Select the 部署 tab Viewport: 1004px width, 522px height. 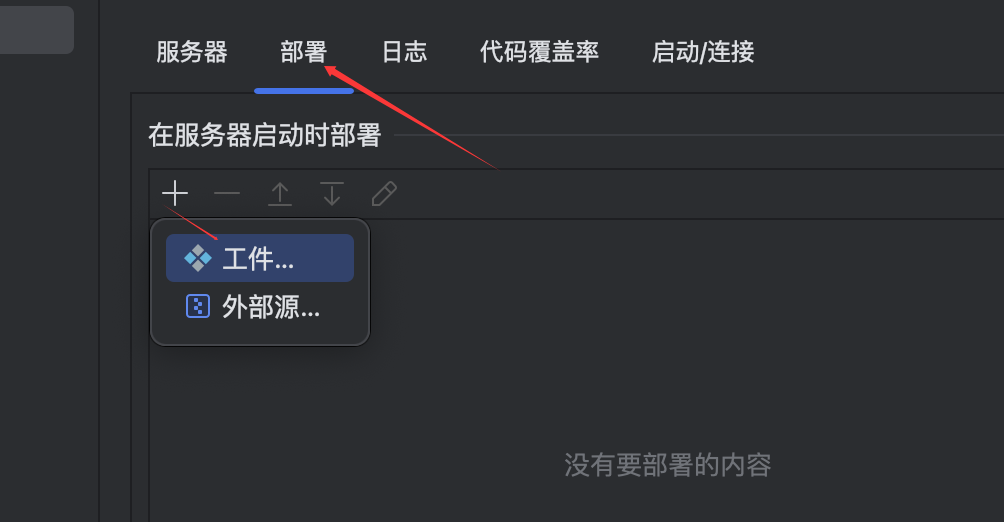pos(304,52)
